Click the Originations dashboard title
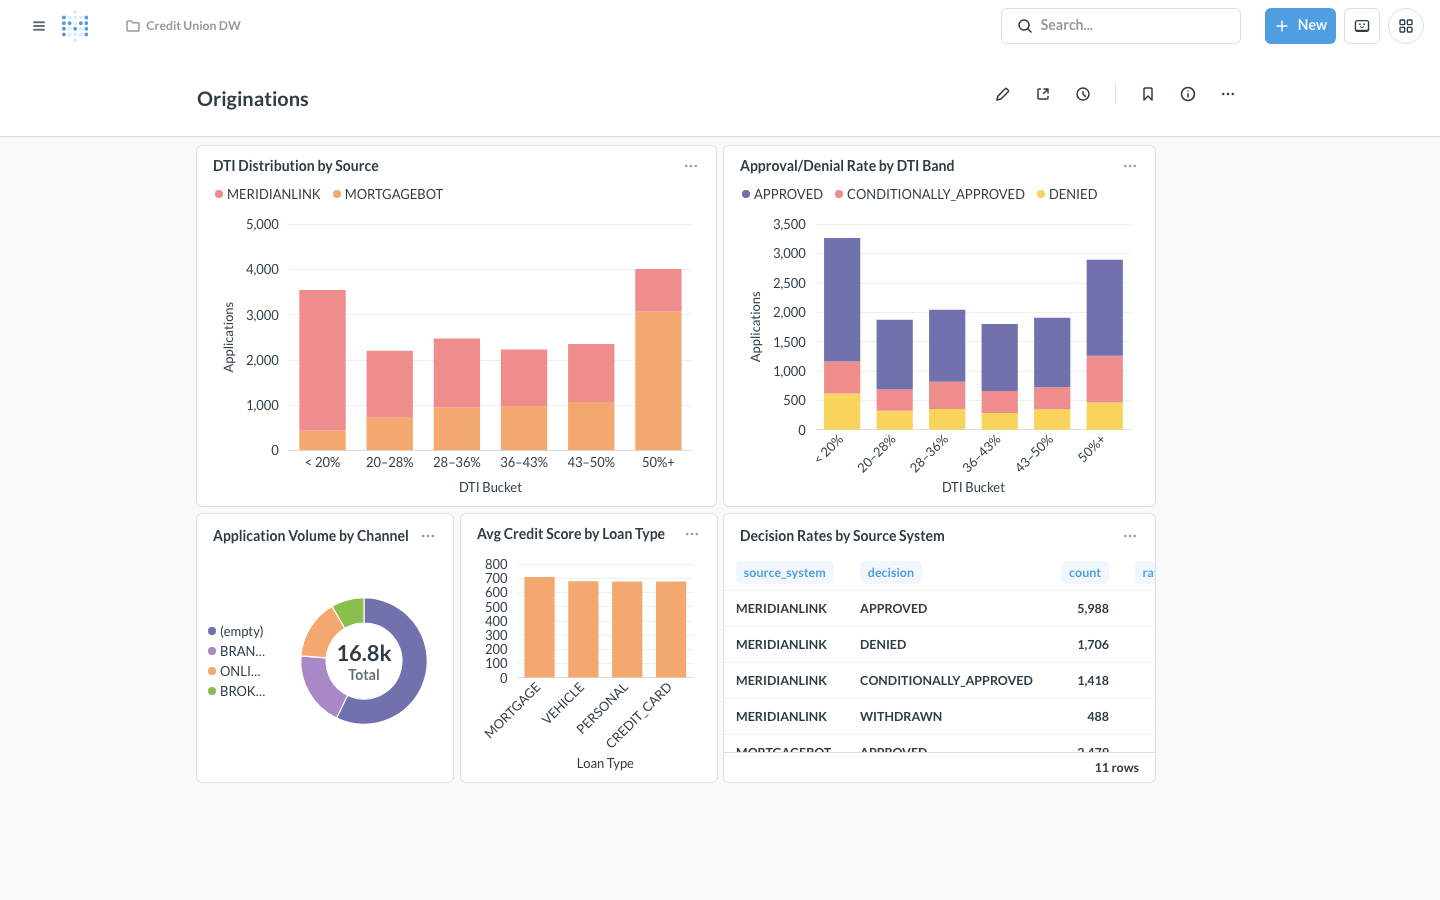1440x900 pixels. click(x=253, y=99)
